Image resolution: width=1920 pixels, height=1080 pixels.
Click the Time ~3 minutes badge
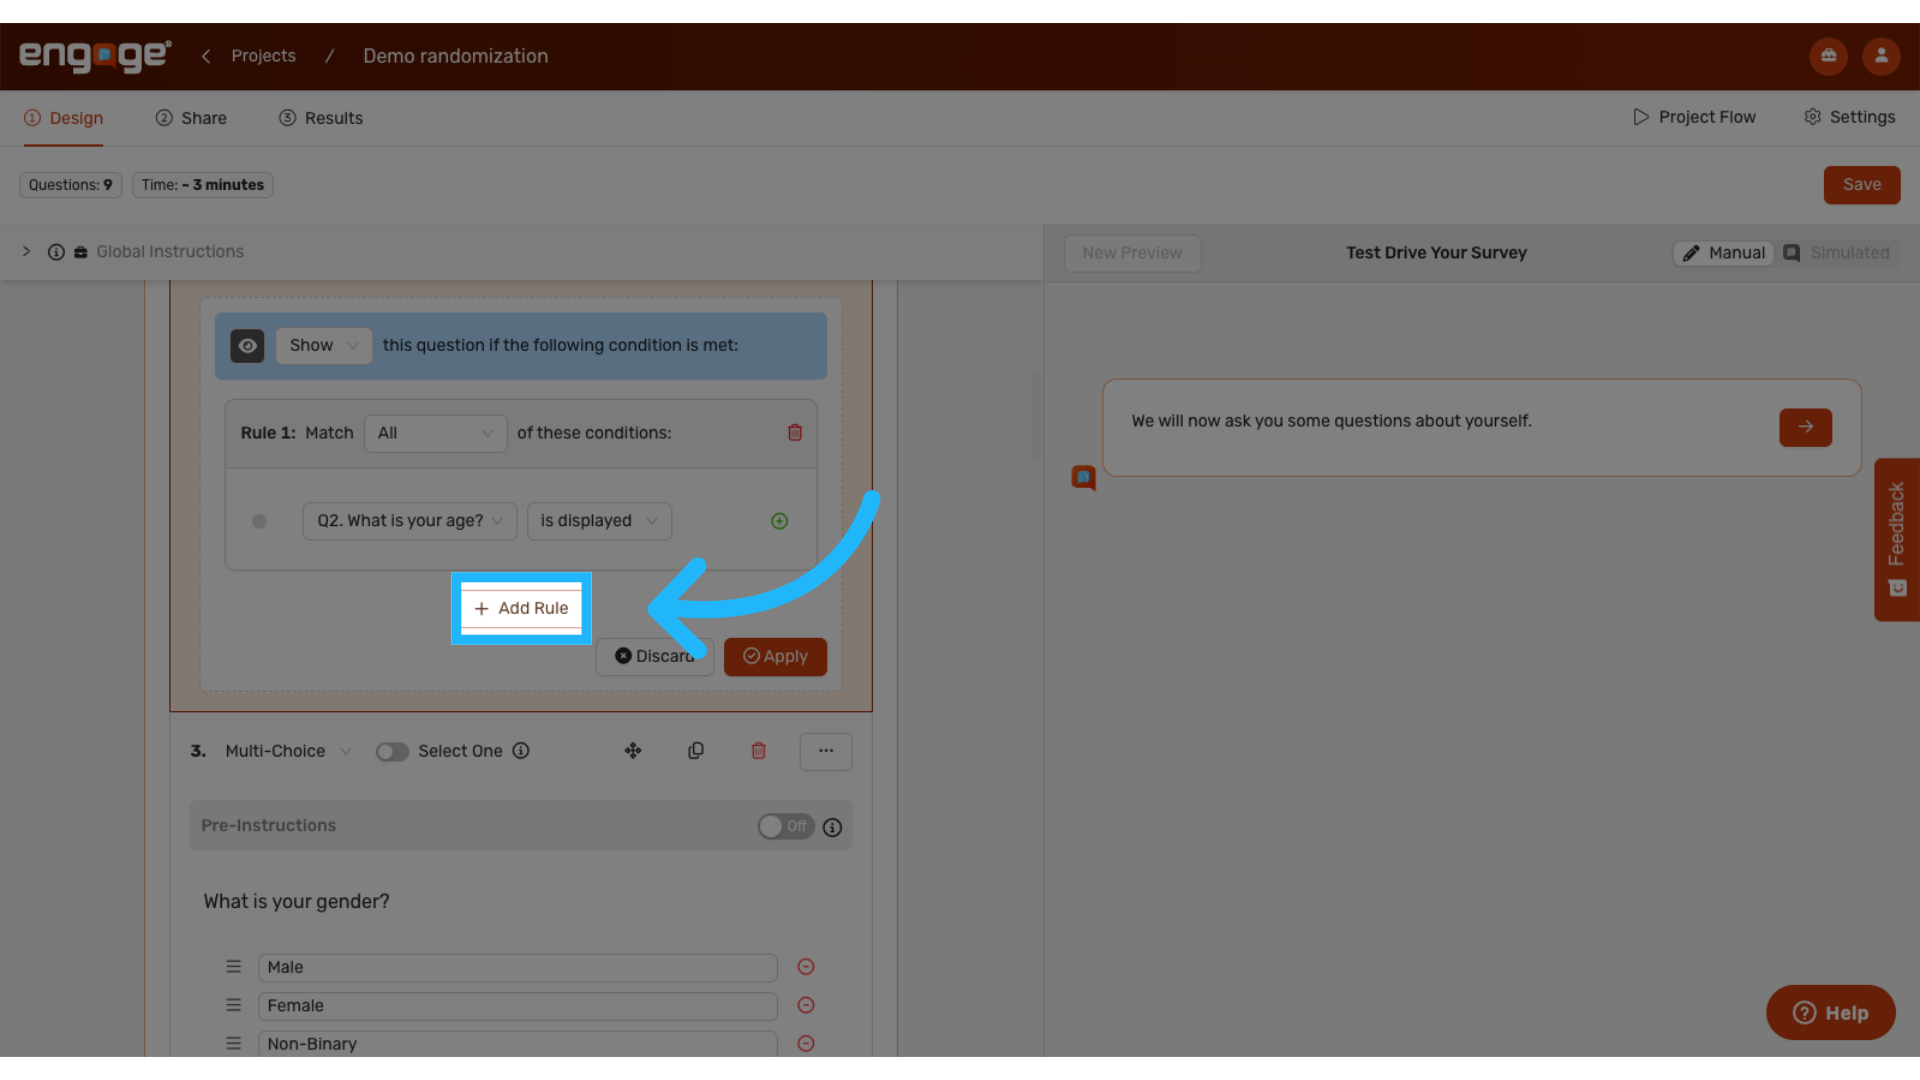(203, 185)
